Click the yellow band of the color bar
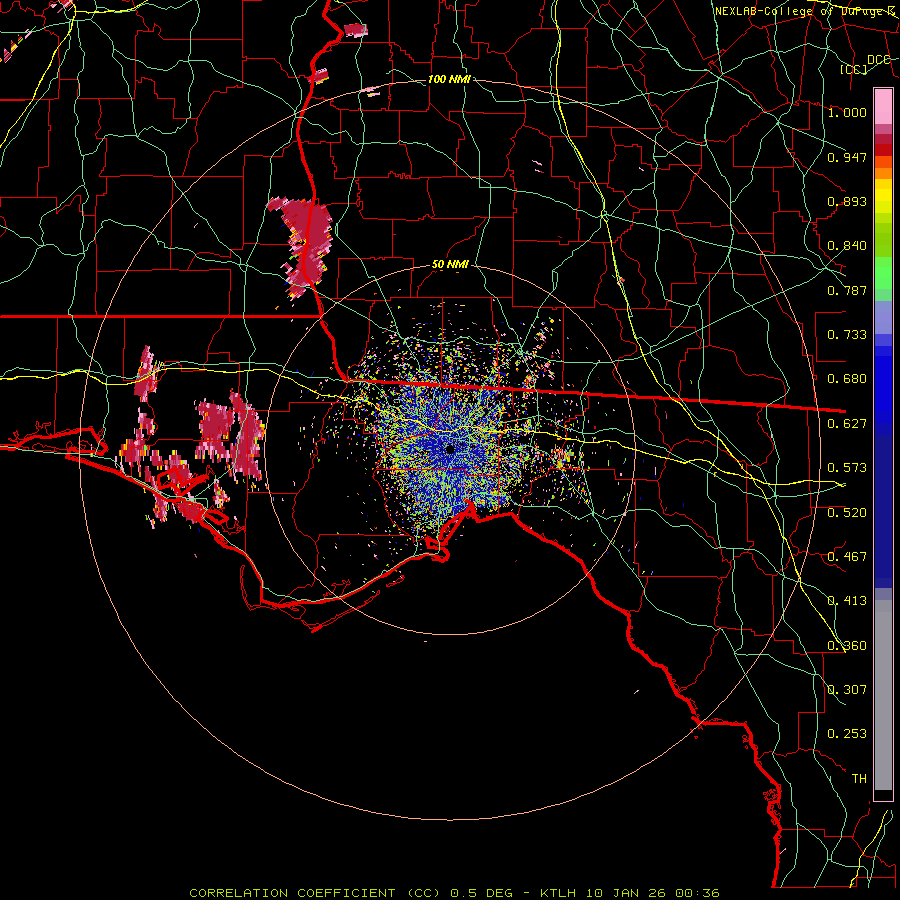 click(883, 197)
